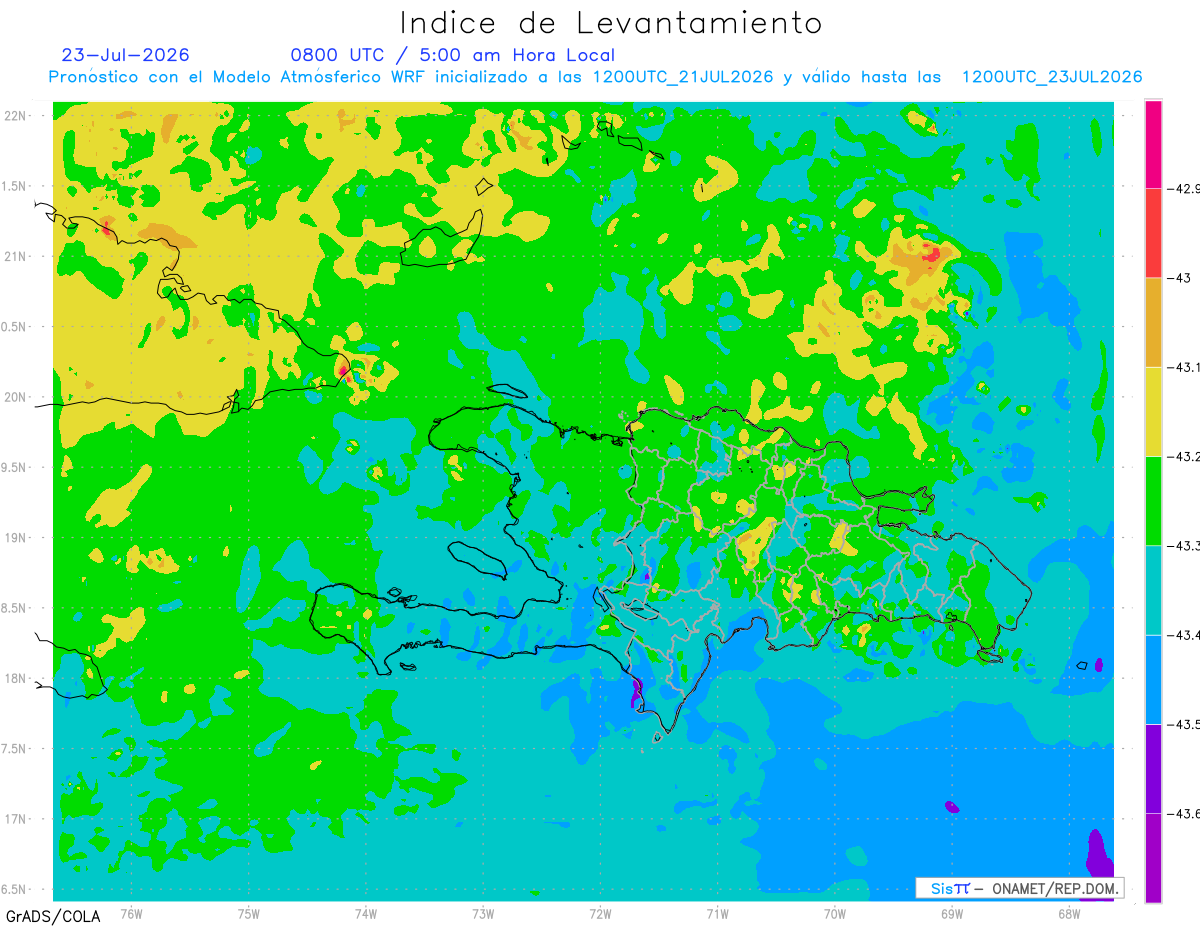The width and height of the screenshot is (1200, 927).
Task: Click the "ONAMET/REP.DOM." credit box
Action: tap(1019, 888)
